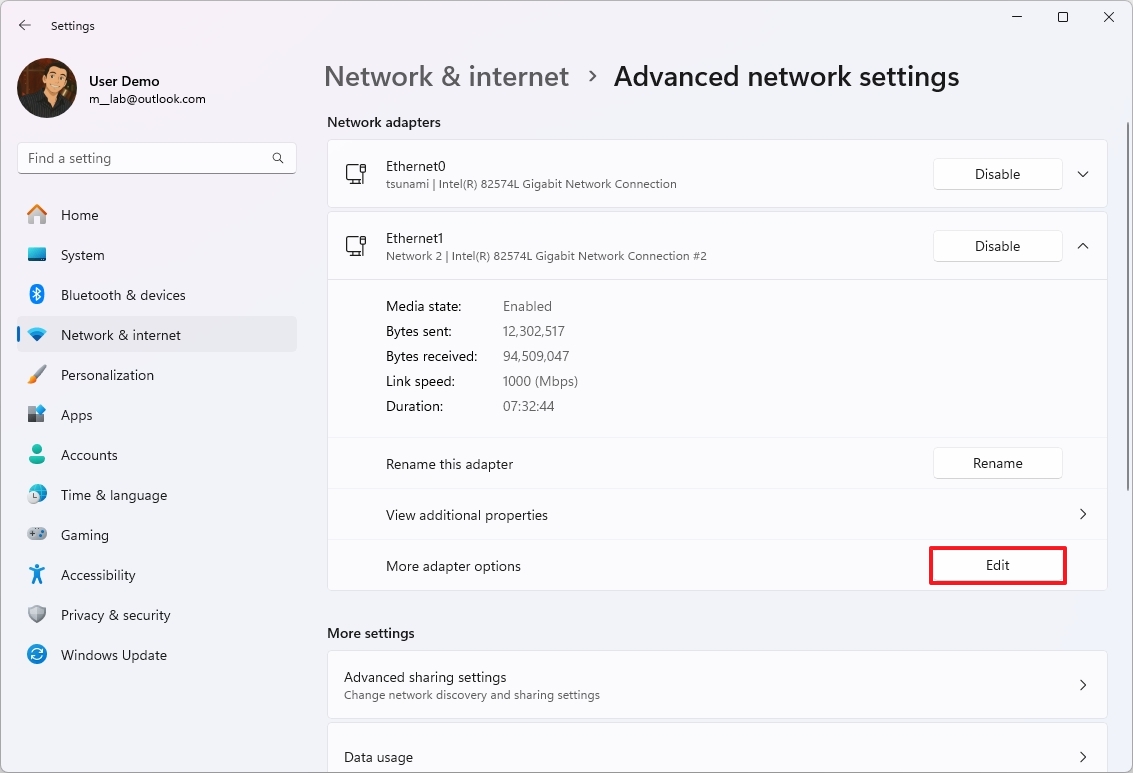Viewport: 1133px width, 773px height.
Task: Navigate to Network & internet breadcrumb
Action: pyautogui.click(x=446, y=76)
